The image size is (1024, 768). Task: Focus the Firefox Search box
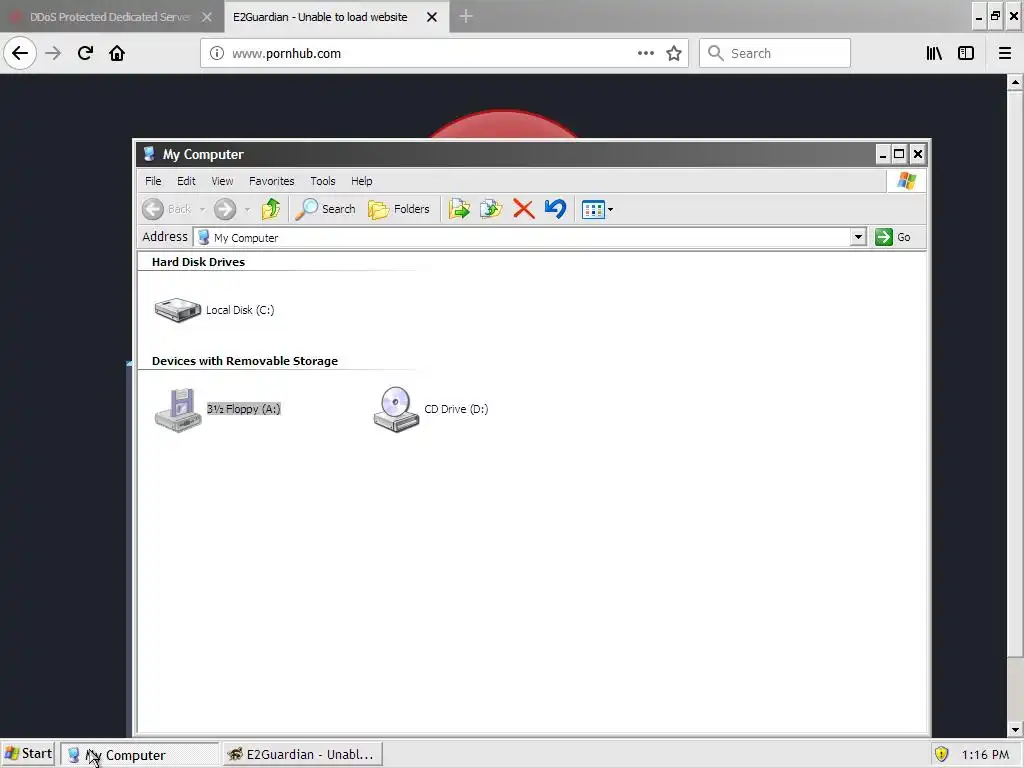(775, 53)
